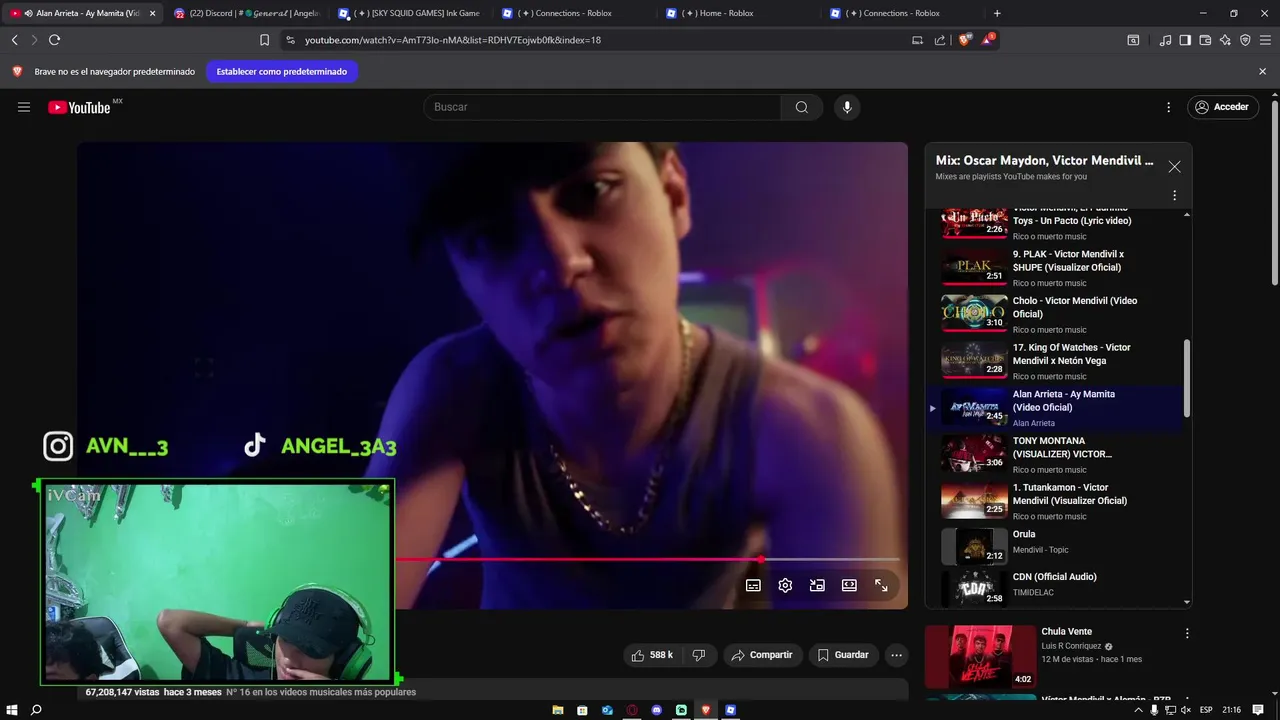Open Mix playlist options three-dot menu
The height and width of the screenshot is (720, 1280).
(1174, 196)
